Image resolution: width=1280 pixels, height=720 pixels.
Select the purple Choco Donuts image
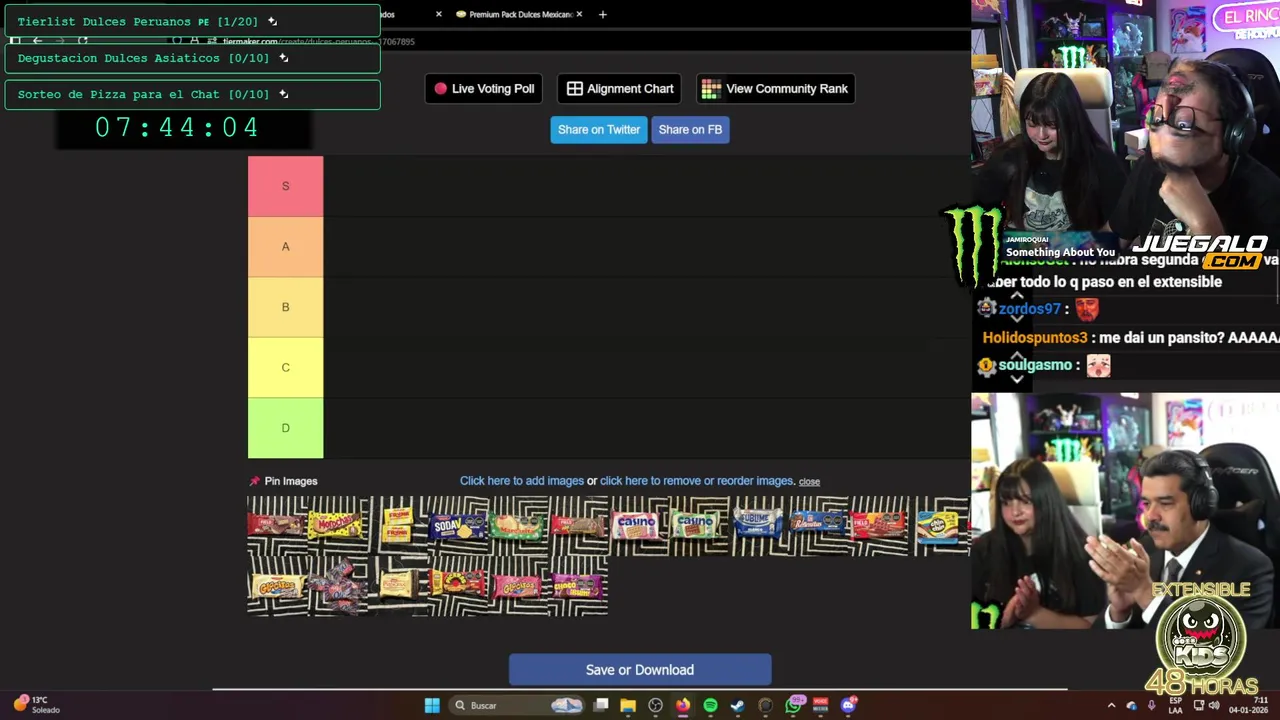(x=578, y=586)
